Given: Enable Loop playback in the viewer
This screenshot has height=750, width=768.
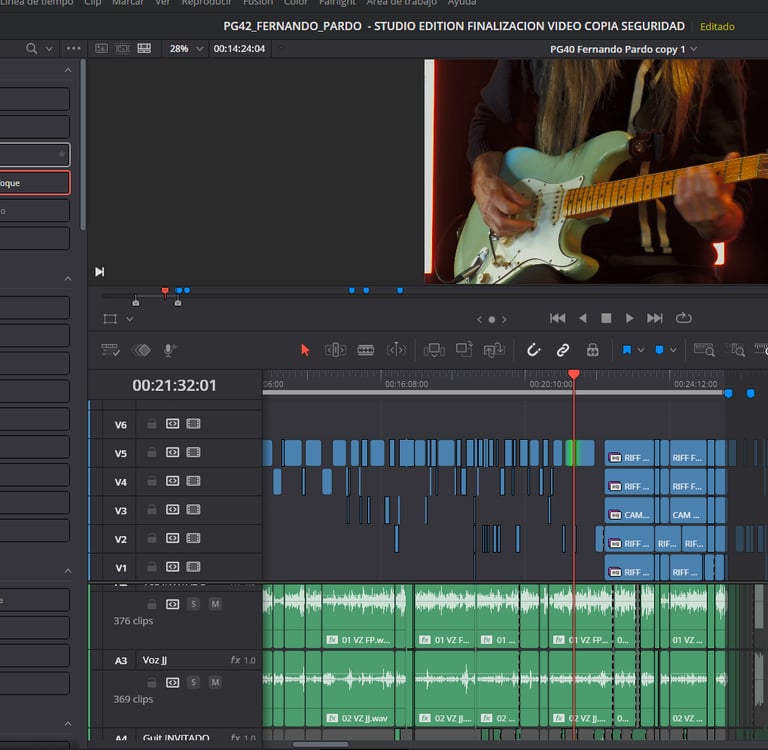Looking at the screenshot, I should tap(684, 318).
